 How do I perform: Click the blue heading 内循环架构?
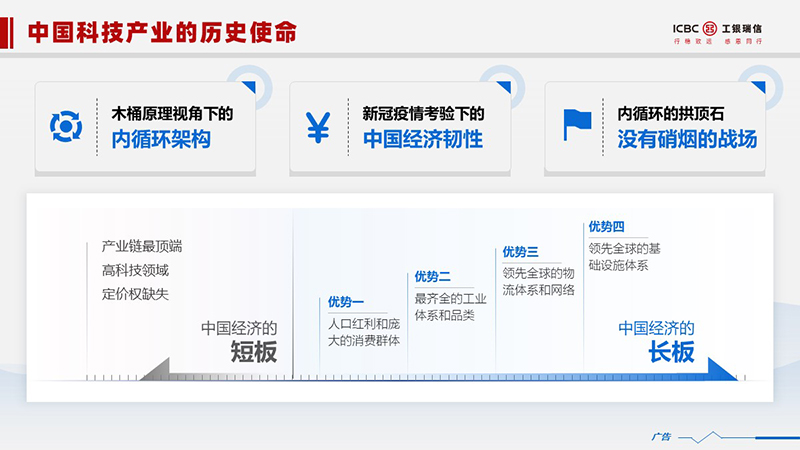coord(161,139)
